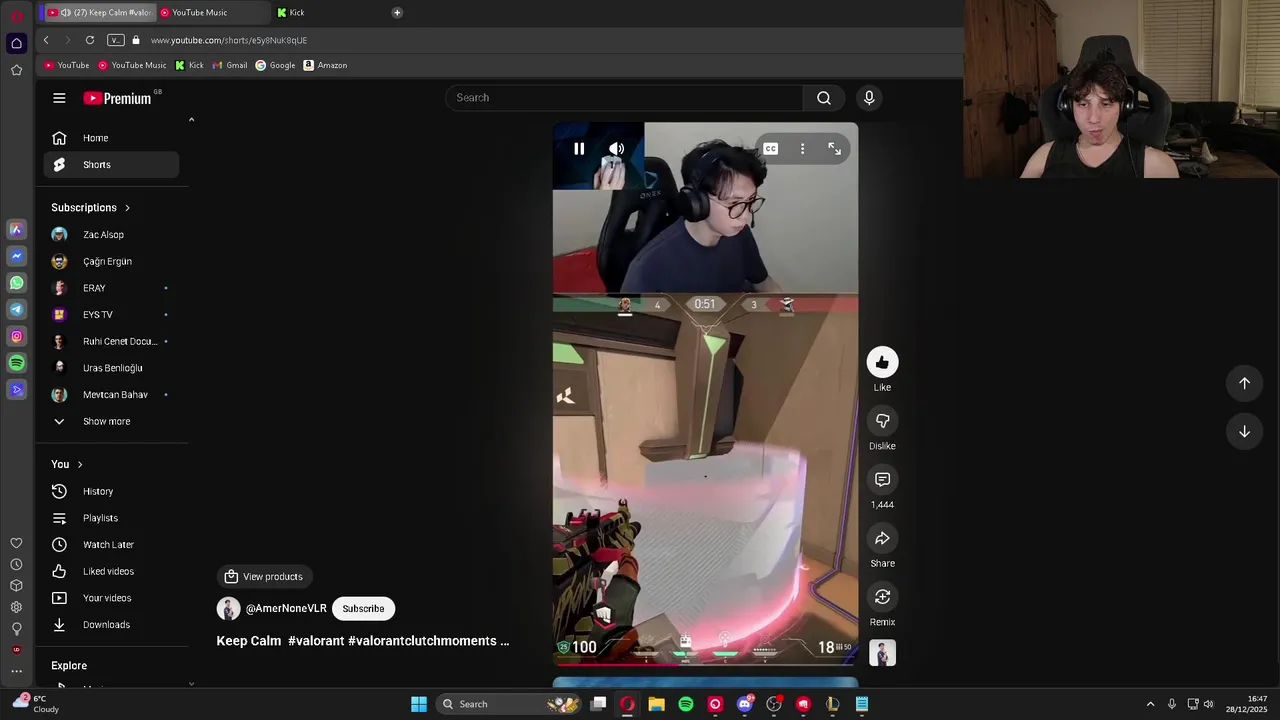1280x720 pixels.
Task: Focus the YouTube search field
Action: click(x=625, y=98)
